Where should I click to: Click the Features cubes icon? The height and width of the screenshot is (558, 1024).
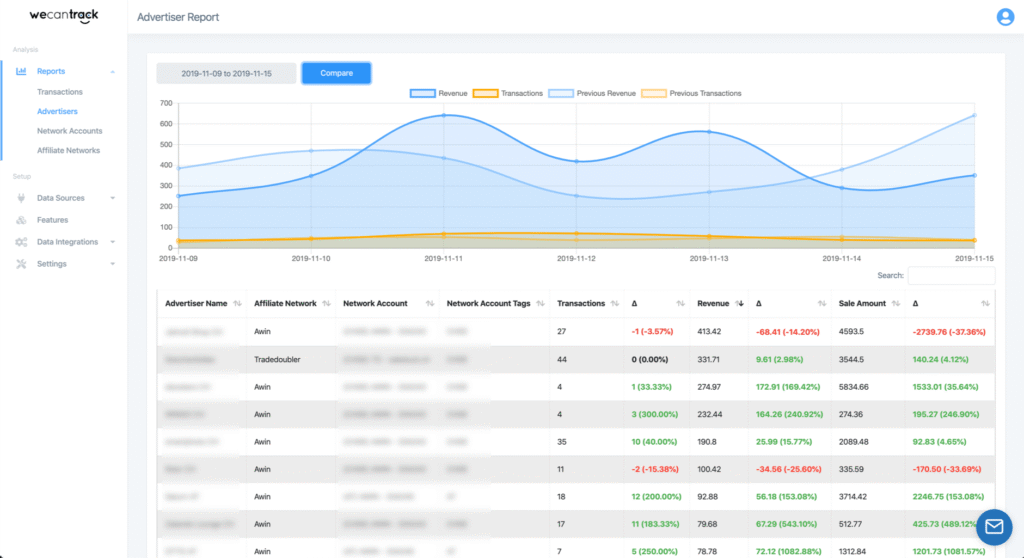pyautogui.click(x=21, y=220)
